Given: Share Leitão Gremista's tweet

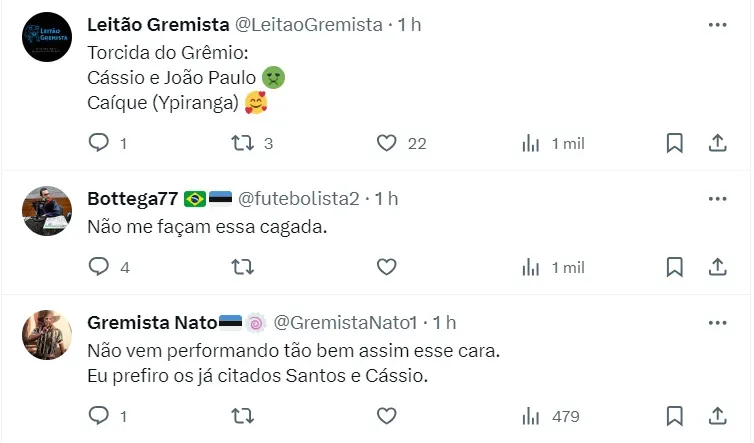Looking at the screenshot, I should pos(717,143).
